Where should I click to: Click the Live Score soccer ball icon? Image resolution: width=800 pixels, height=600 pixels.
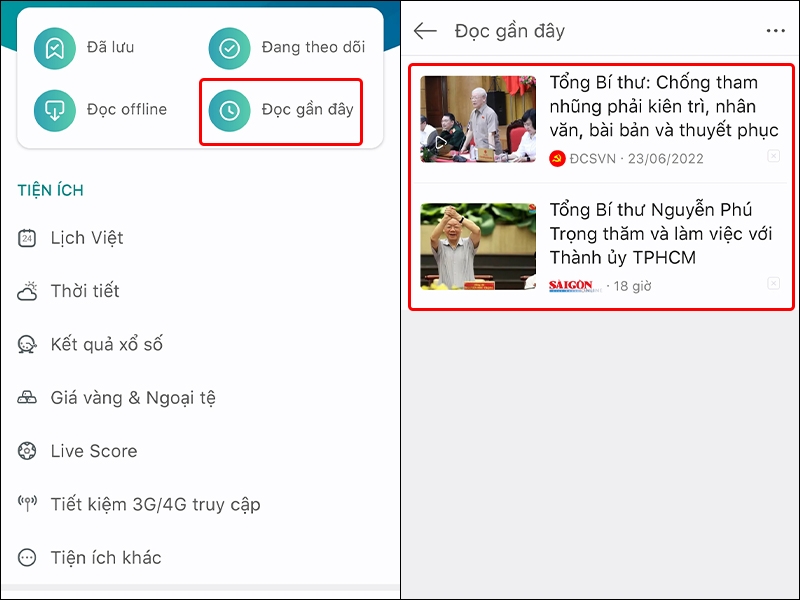pyautogui.click(x=27, y=451)
